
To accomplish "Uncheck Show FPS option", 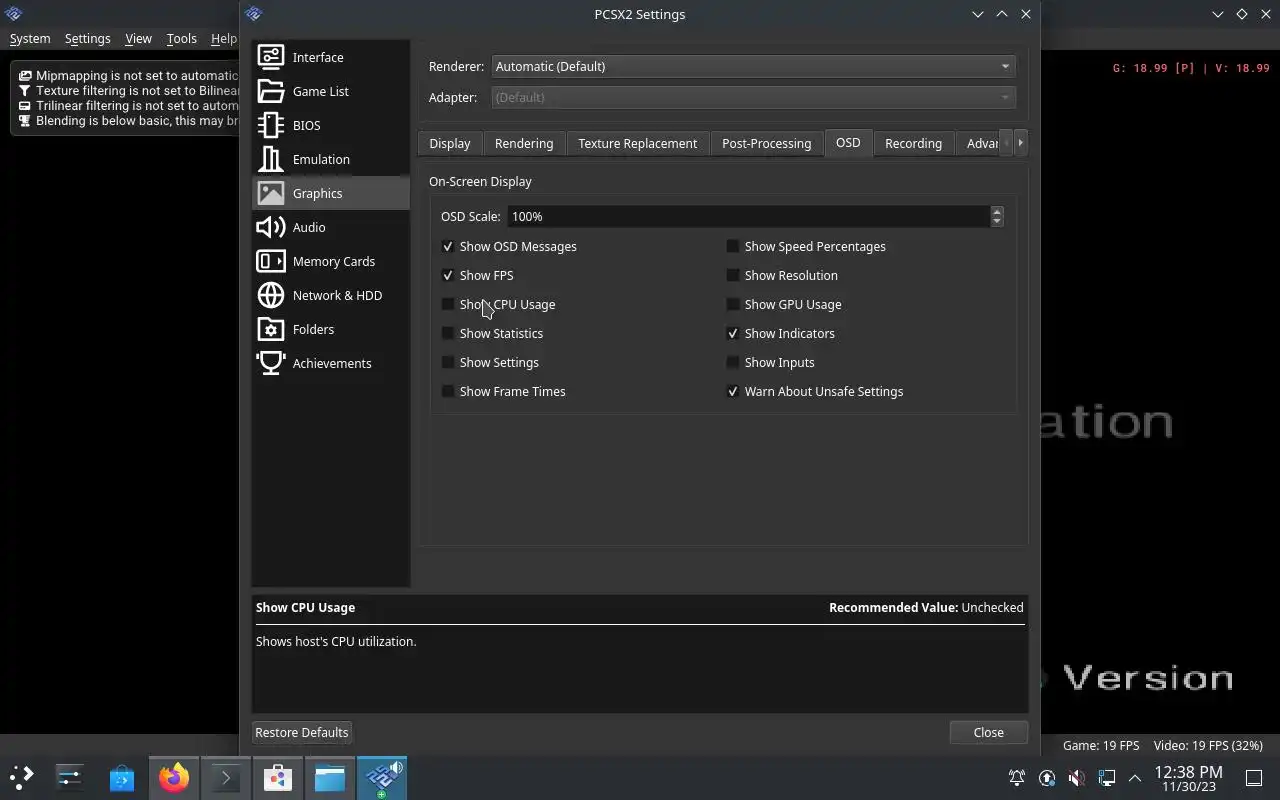I will [448, 275].
